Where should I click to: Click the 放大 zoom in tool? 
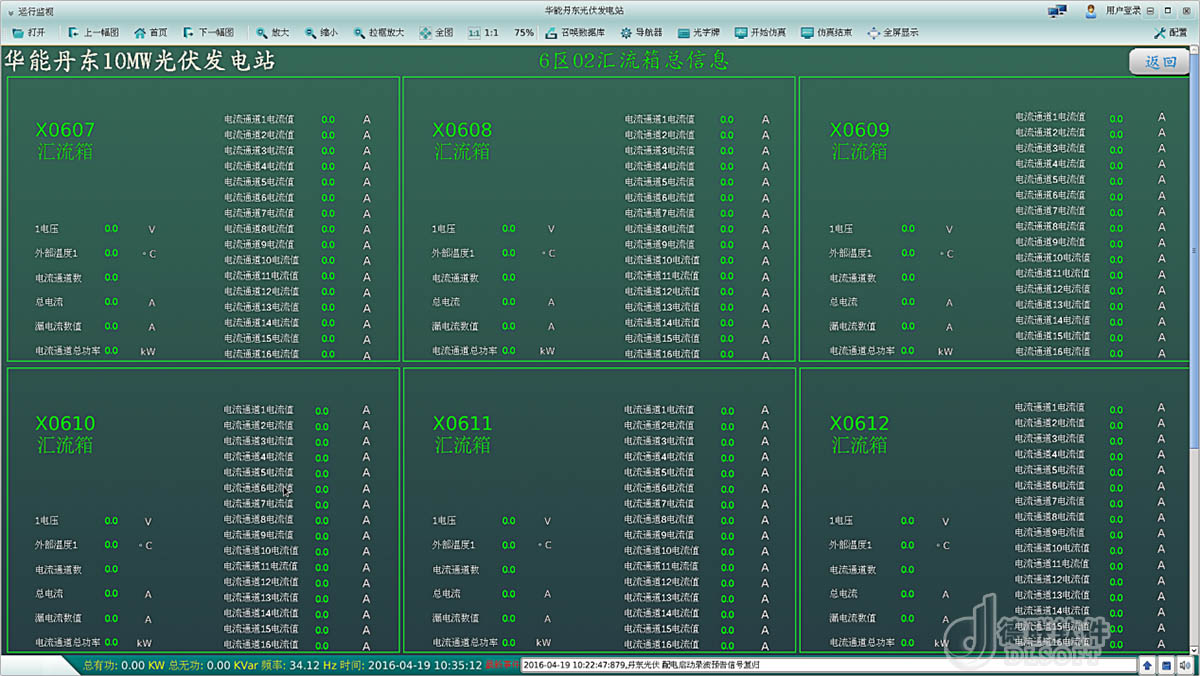(x=272, y=33)
